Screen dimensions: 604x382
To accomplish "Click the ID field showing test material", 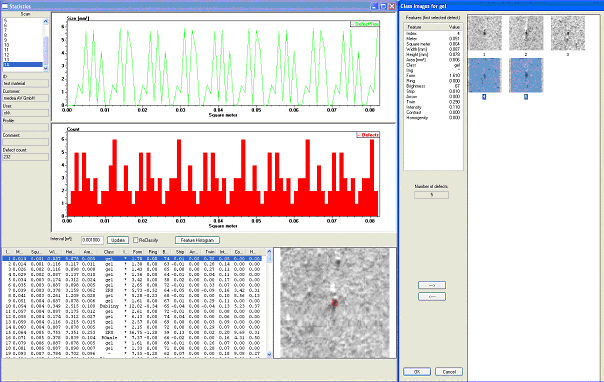I will pos(26,83).
